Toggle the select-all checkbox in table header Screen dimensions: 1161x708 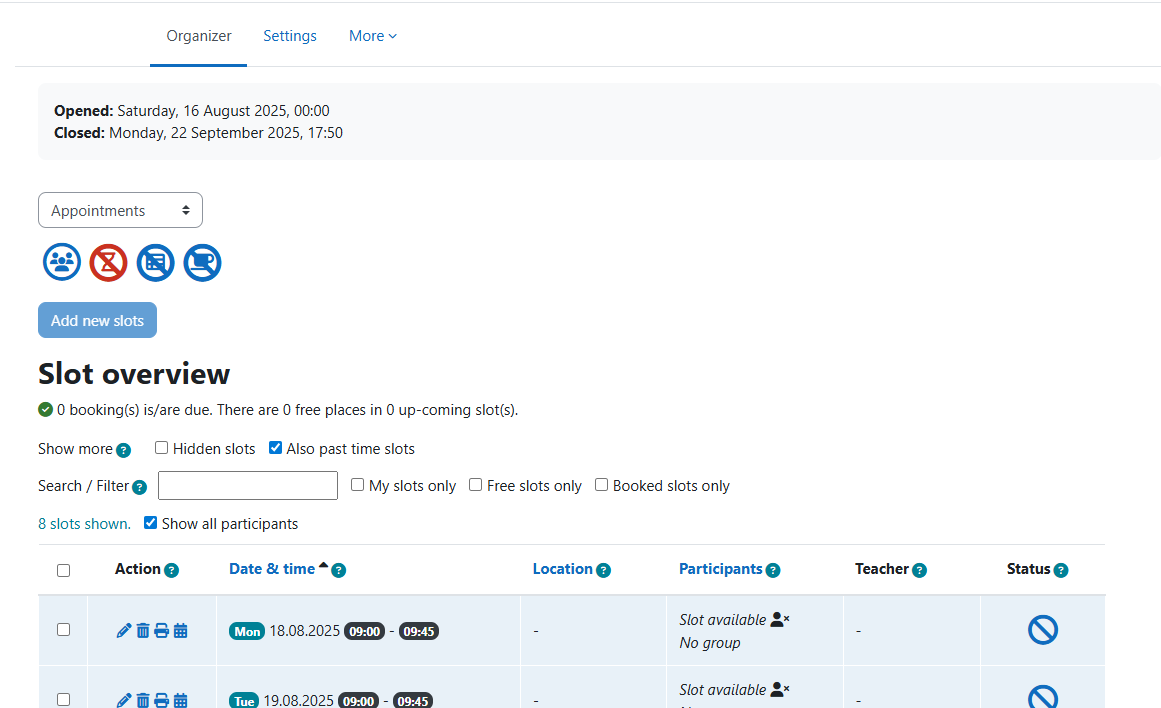pos(64,570)
